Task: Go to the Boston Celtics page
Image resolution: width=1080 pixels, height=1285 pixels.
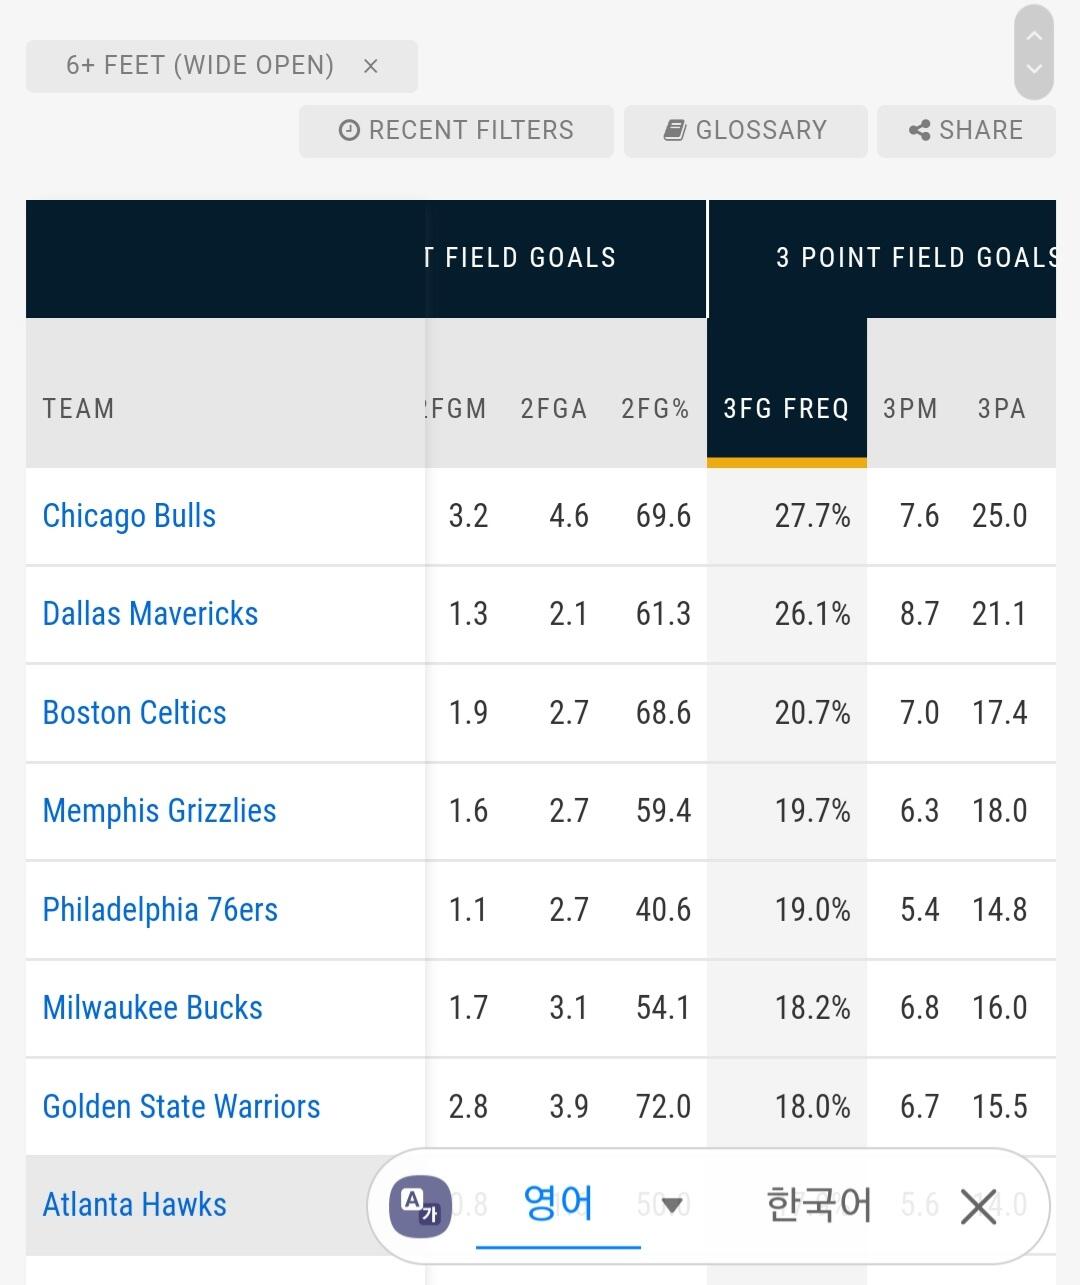Action: (134, 713)
